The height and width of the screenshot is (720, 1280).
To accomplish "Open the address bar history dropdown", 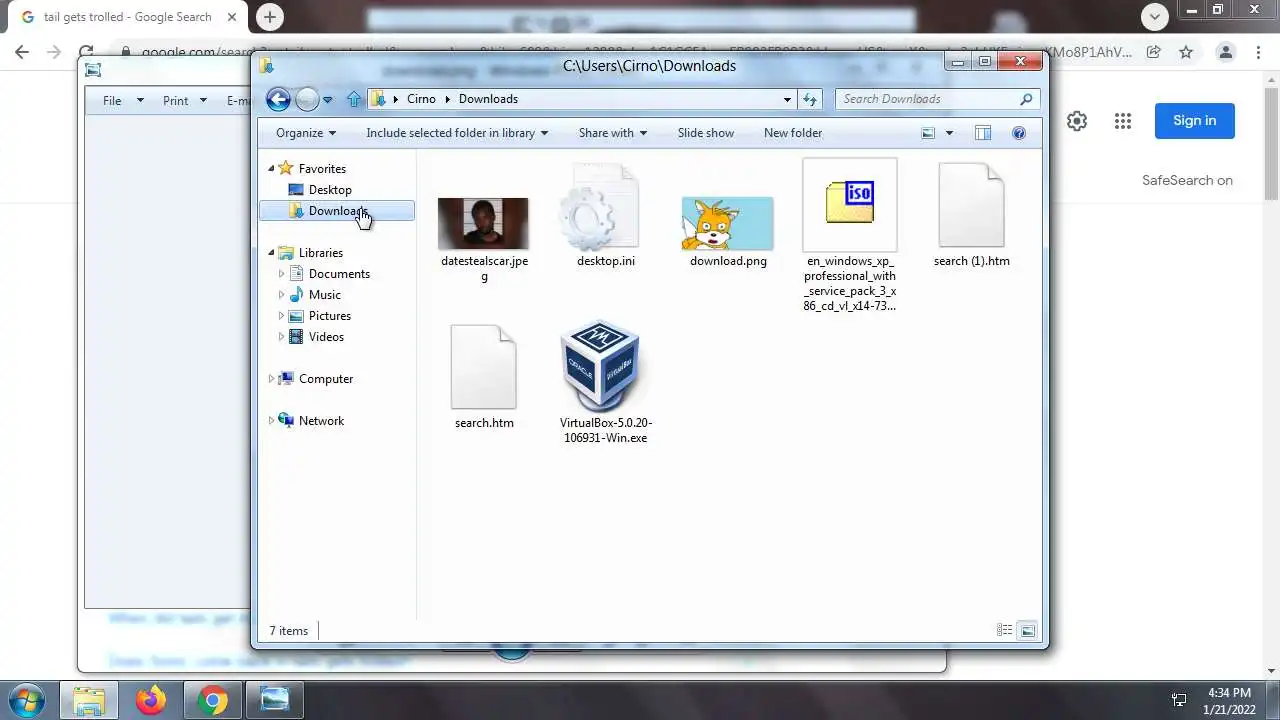I will coord(787,99).
